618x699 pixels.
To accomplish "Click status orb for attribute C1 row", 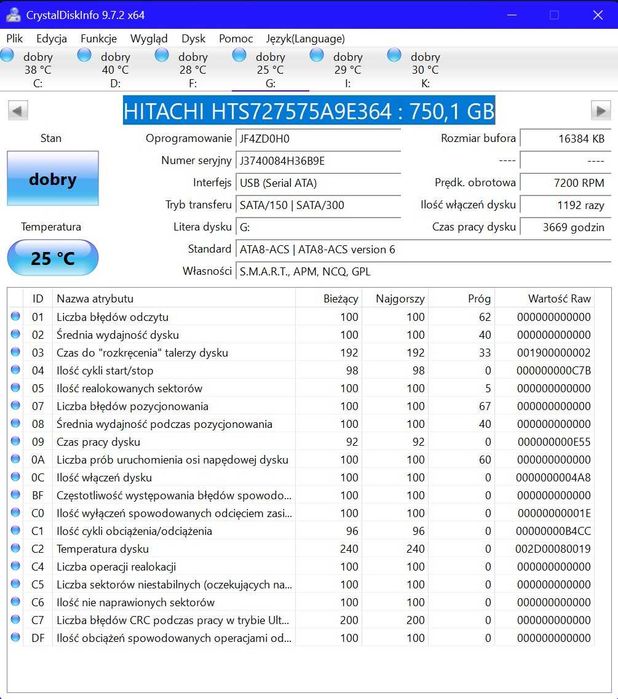I will point(16,530).
